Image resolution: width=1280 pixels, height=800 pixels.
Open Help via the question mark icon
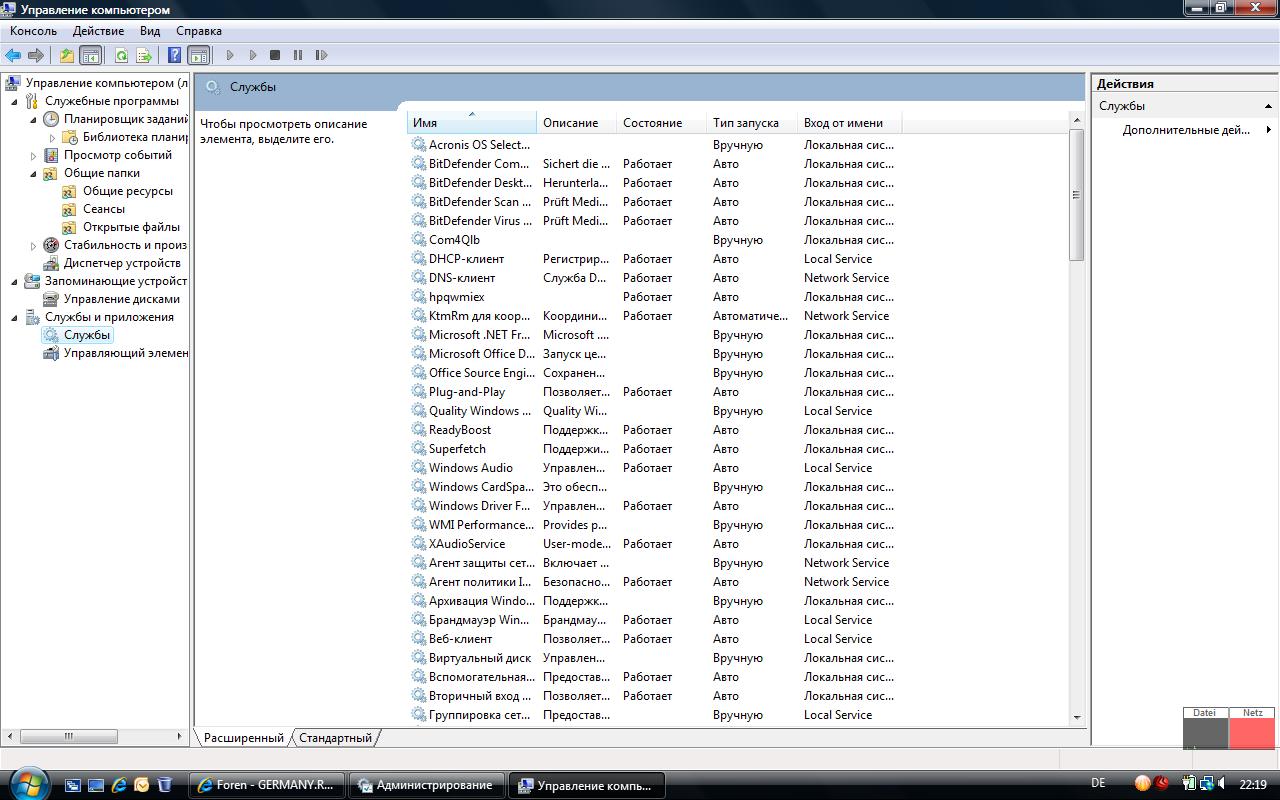[x=175, y=55]
